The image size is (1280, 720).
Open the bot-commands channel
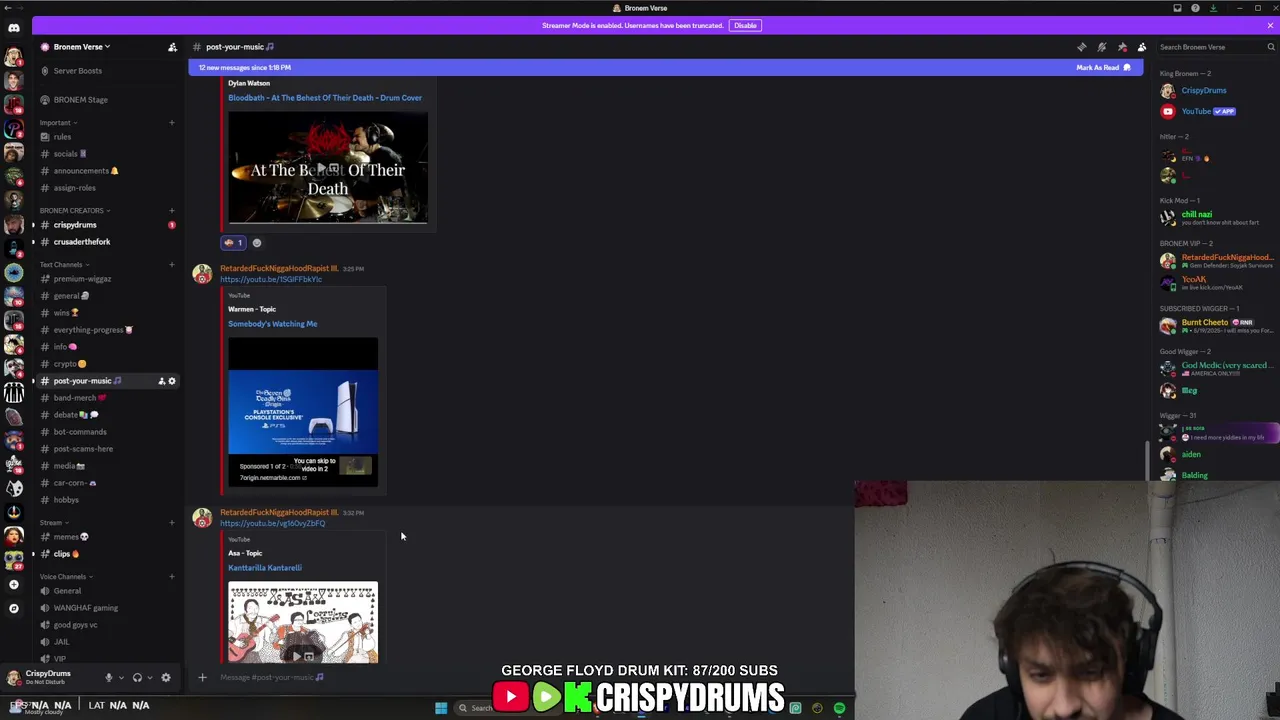[80, 432]
